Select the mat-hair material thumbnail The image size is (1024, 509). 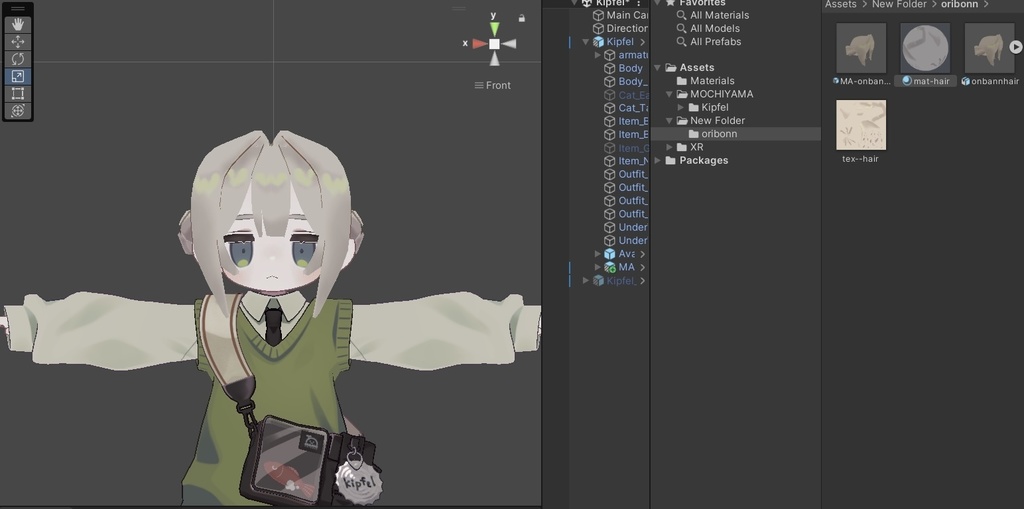925,48
